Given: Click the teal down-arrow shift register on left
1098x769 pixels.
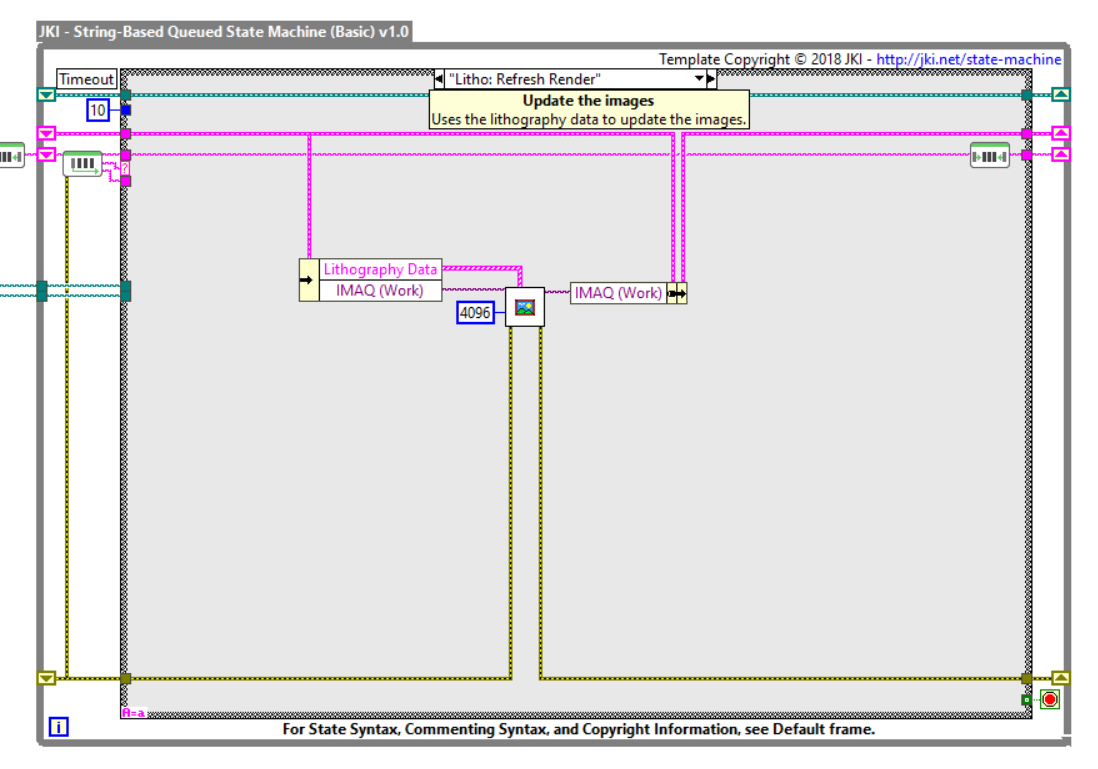Looking at the screenshot, I should pyautogui.click(x=45, y=95).
